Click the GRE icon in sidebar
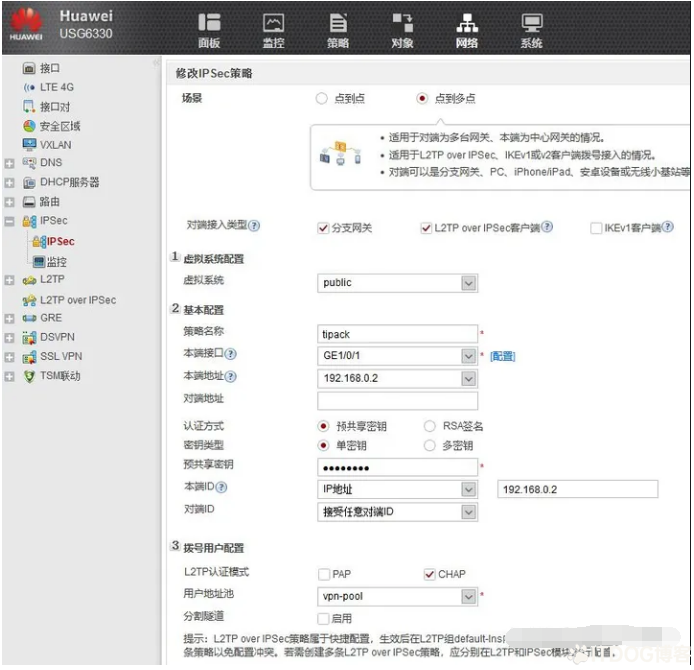 coord(29,318)
